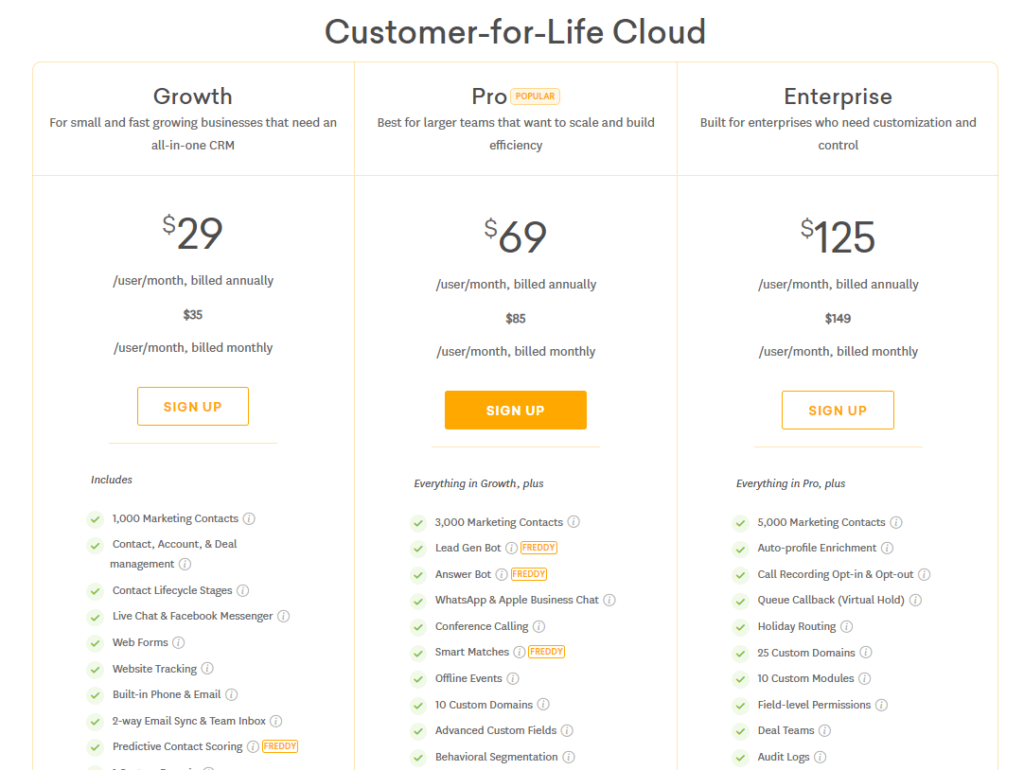
Task: Click info icon next to Web Forms
Action: point(178,643)
